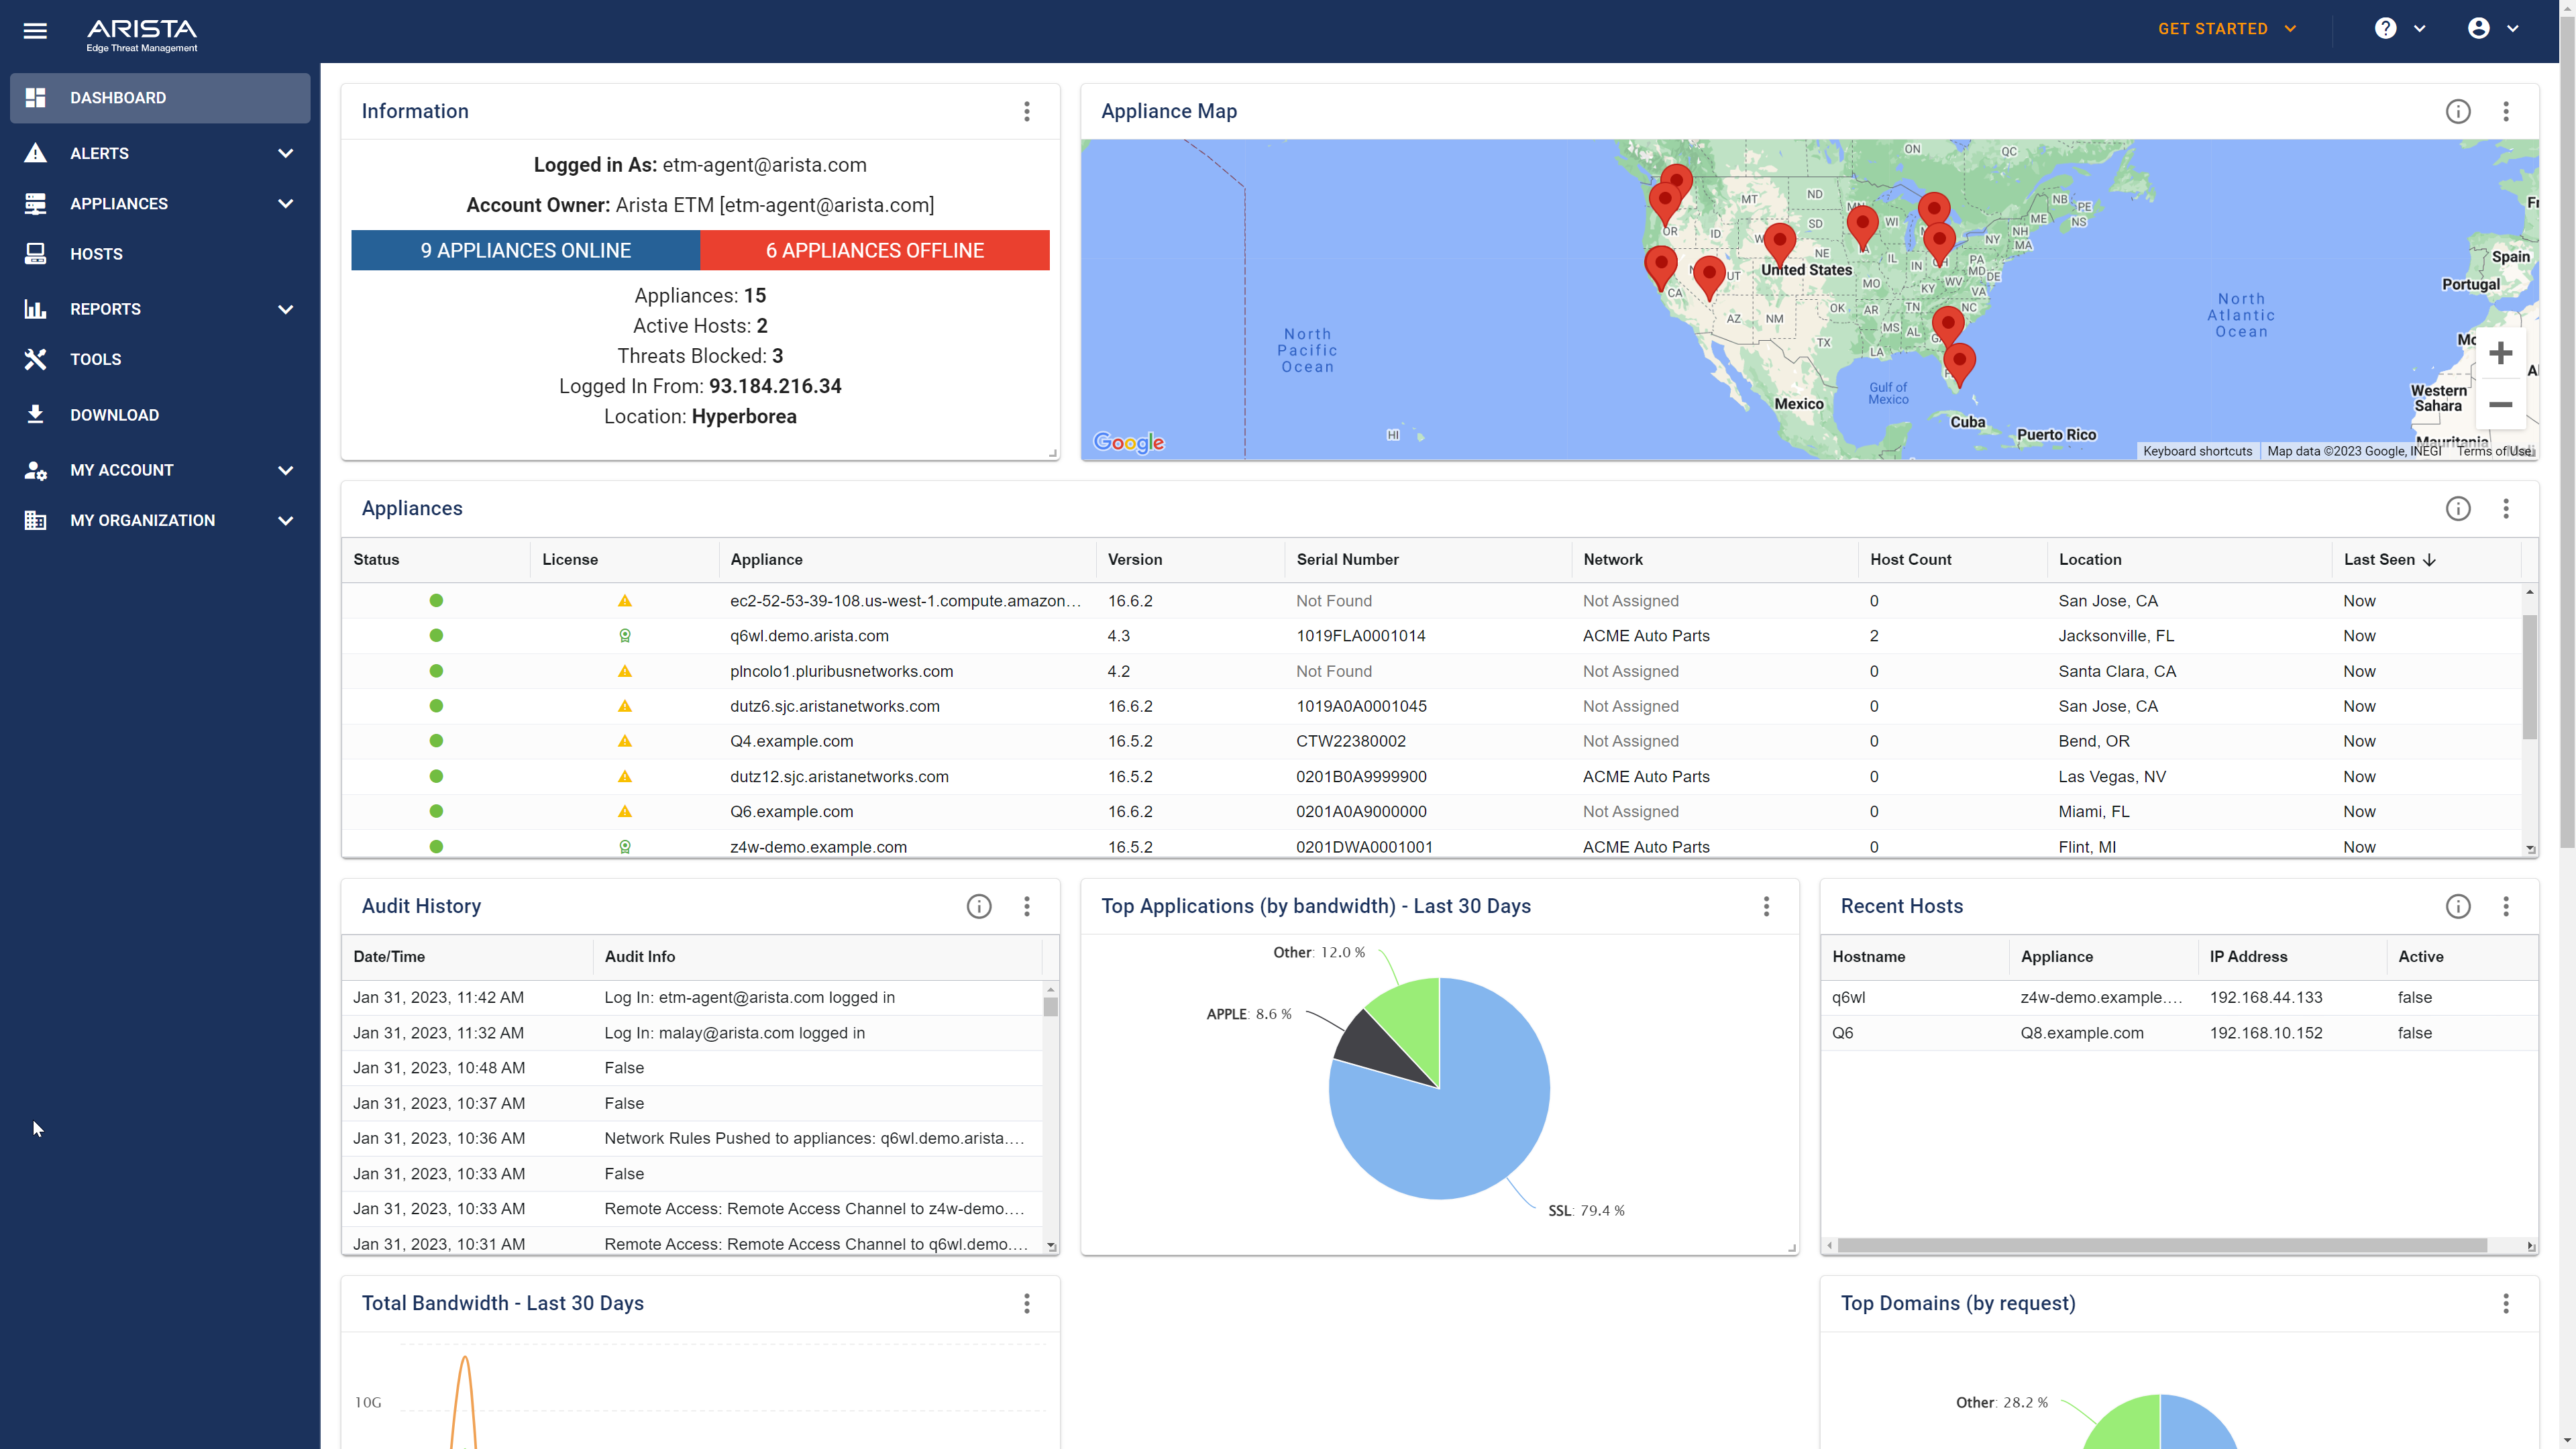This screenshot has height=1449, width=2576.
Task: Go to Dashboard in the sidebar
Action: (160, 98)
